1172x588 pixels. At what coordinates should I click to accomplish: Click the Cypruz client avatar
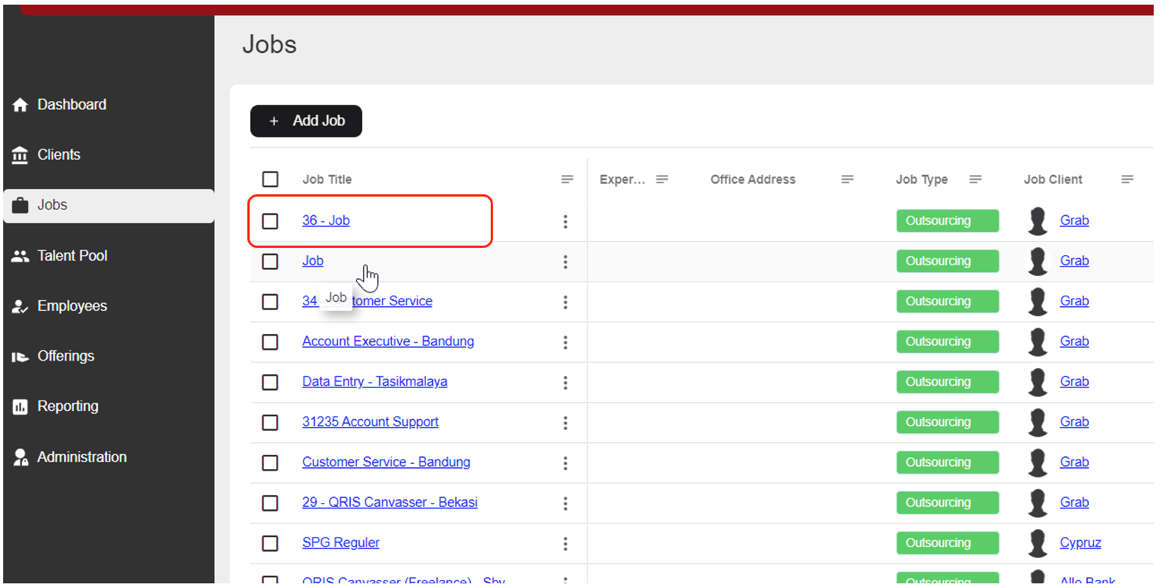pos(1038,543)
